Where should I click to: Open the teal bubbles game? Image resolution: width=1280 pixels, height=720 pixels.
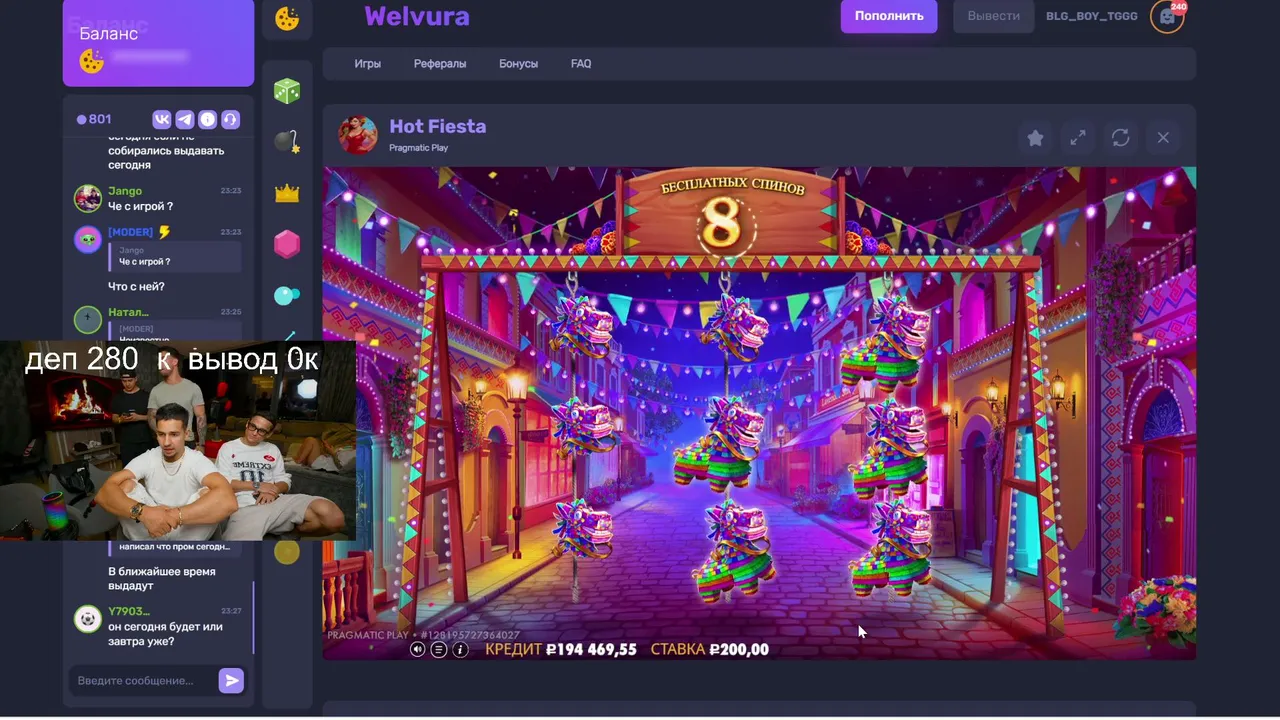(x=287, y=295)
